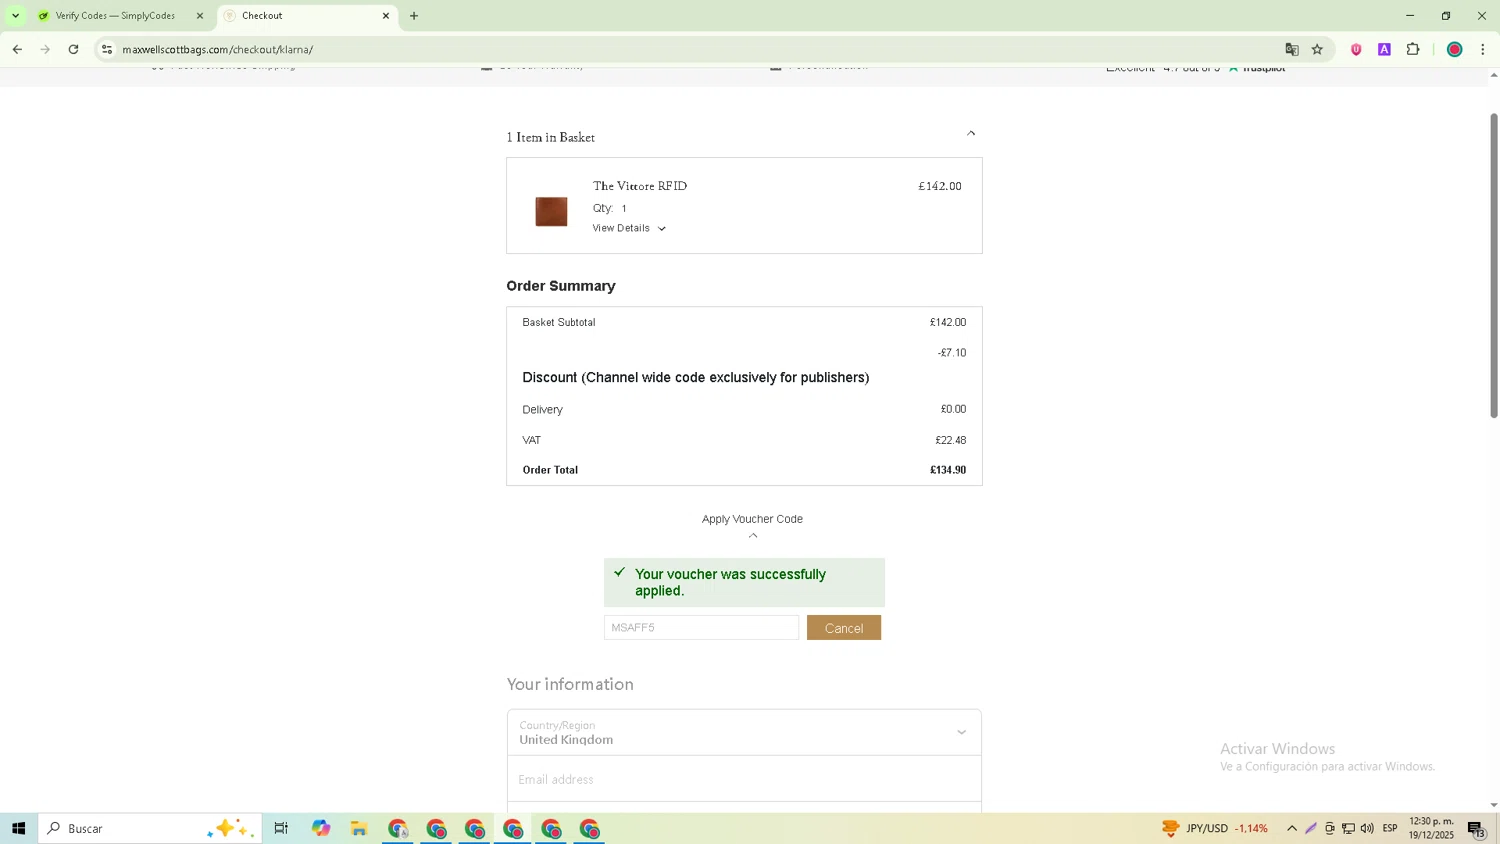This screenshot has height=844, width=1500.
Task: Click the MSAFF5 voucher code field
Action: (x=701, y=628)
